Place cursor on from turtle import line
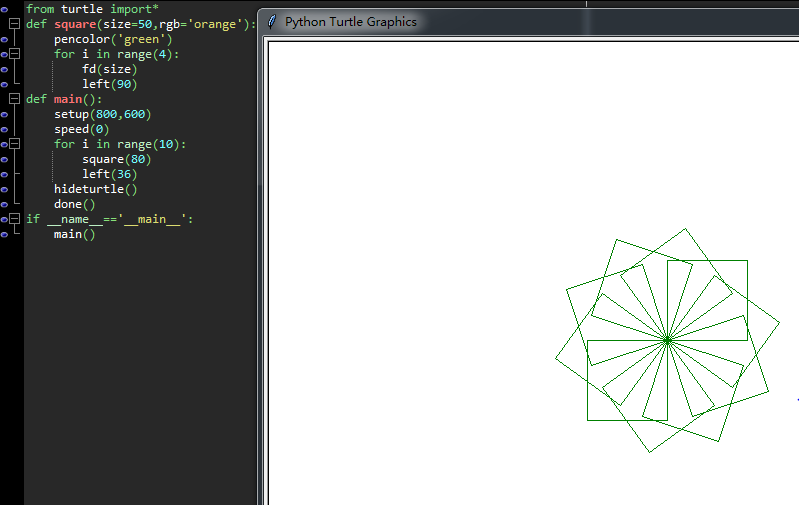This screenshot has height=505, width=799. click(92, 9)
